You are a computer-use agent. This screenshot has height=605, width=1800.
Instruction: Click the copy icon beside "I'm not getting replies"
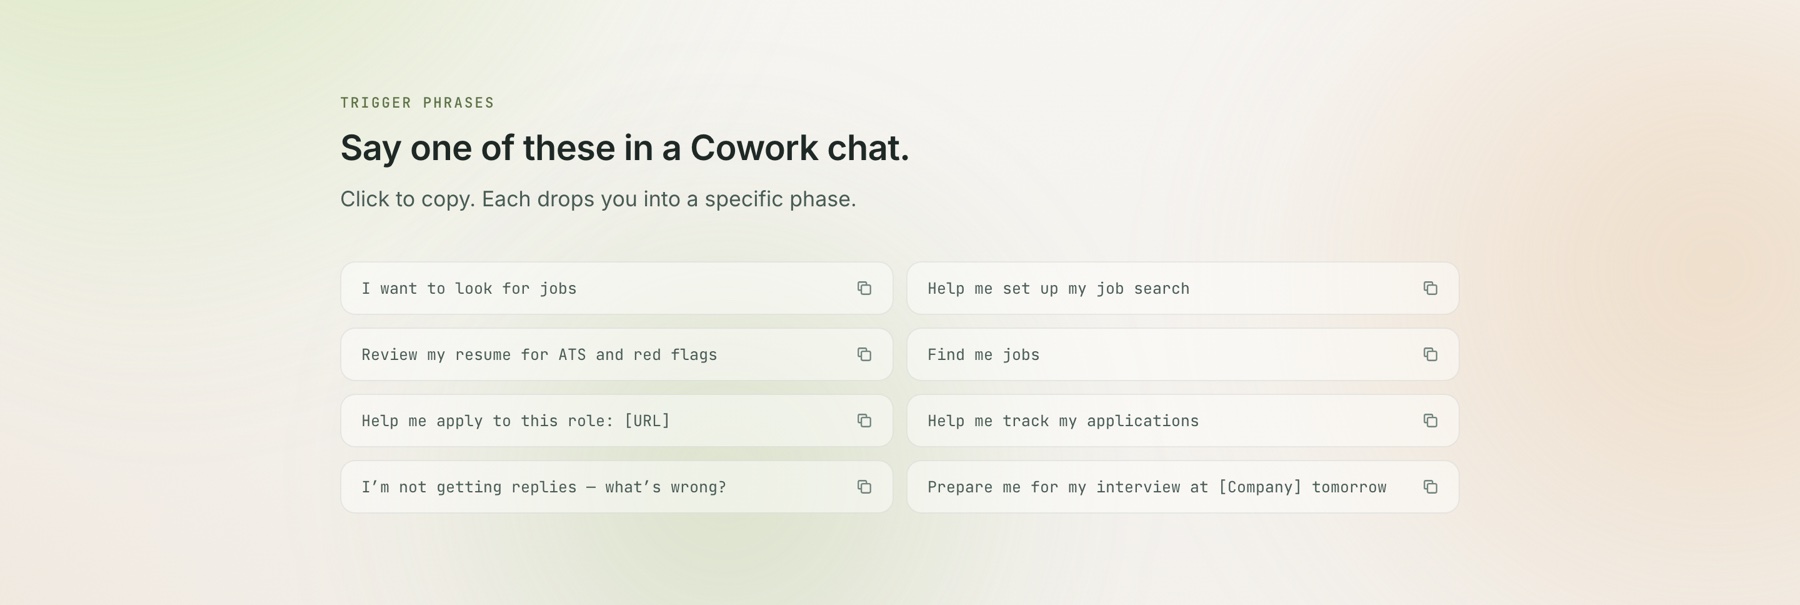point(864,487)
